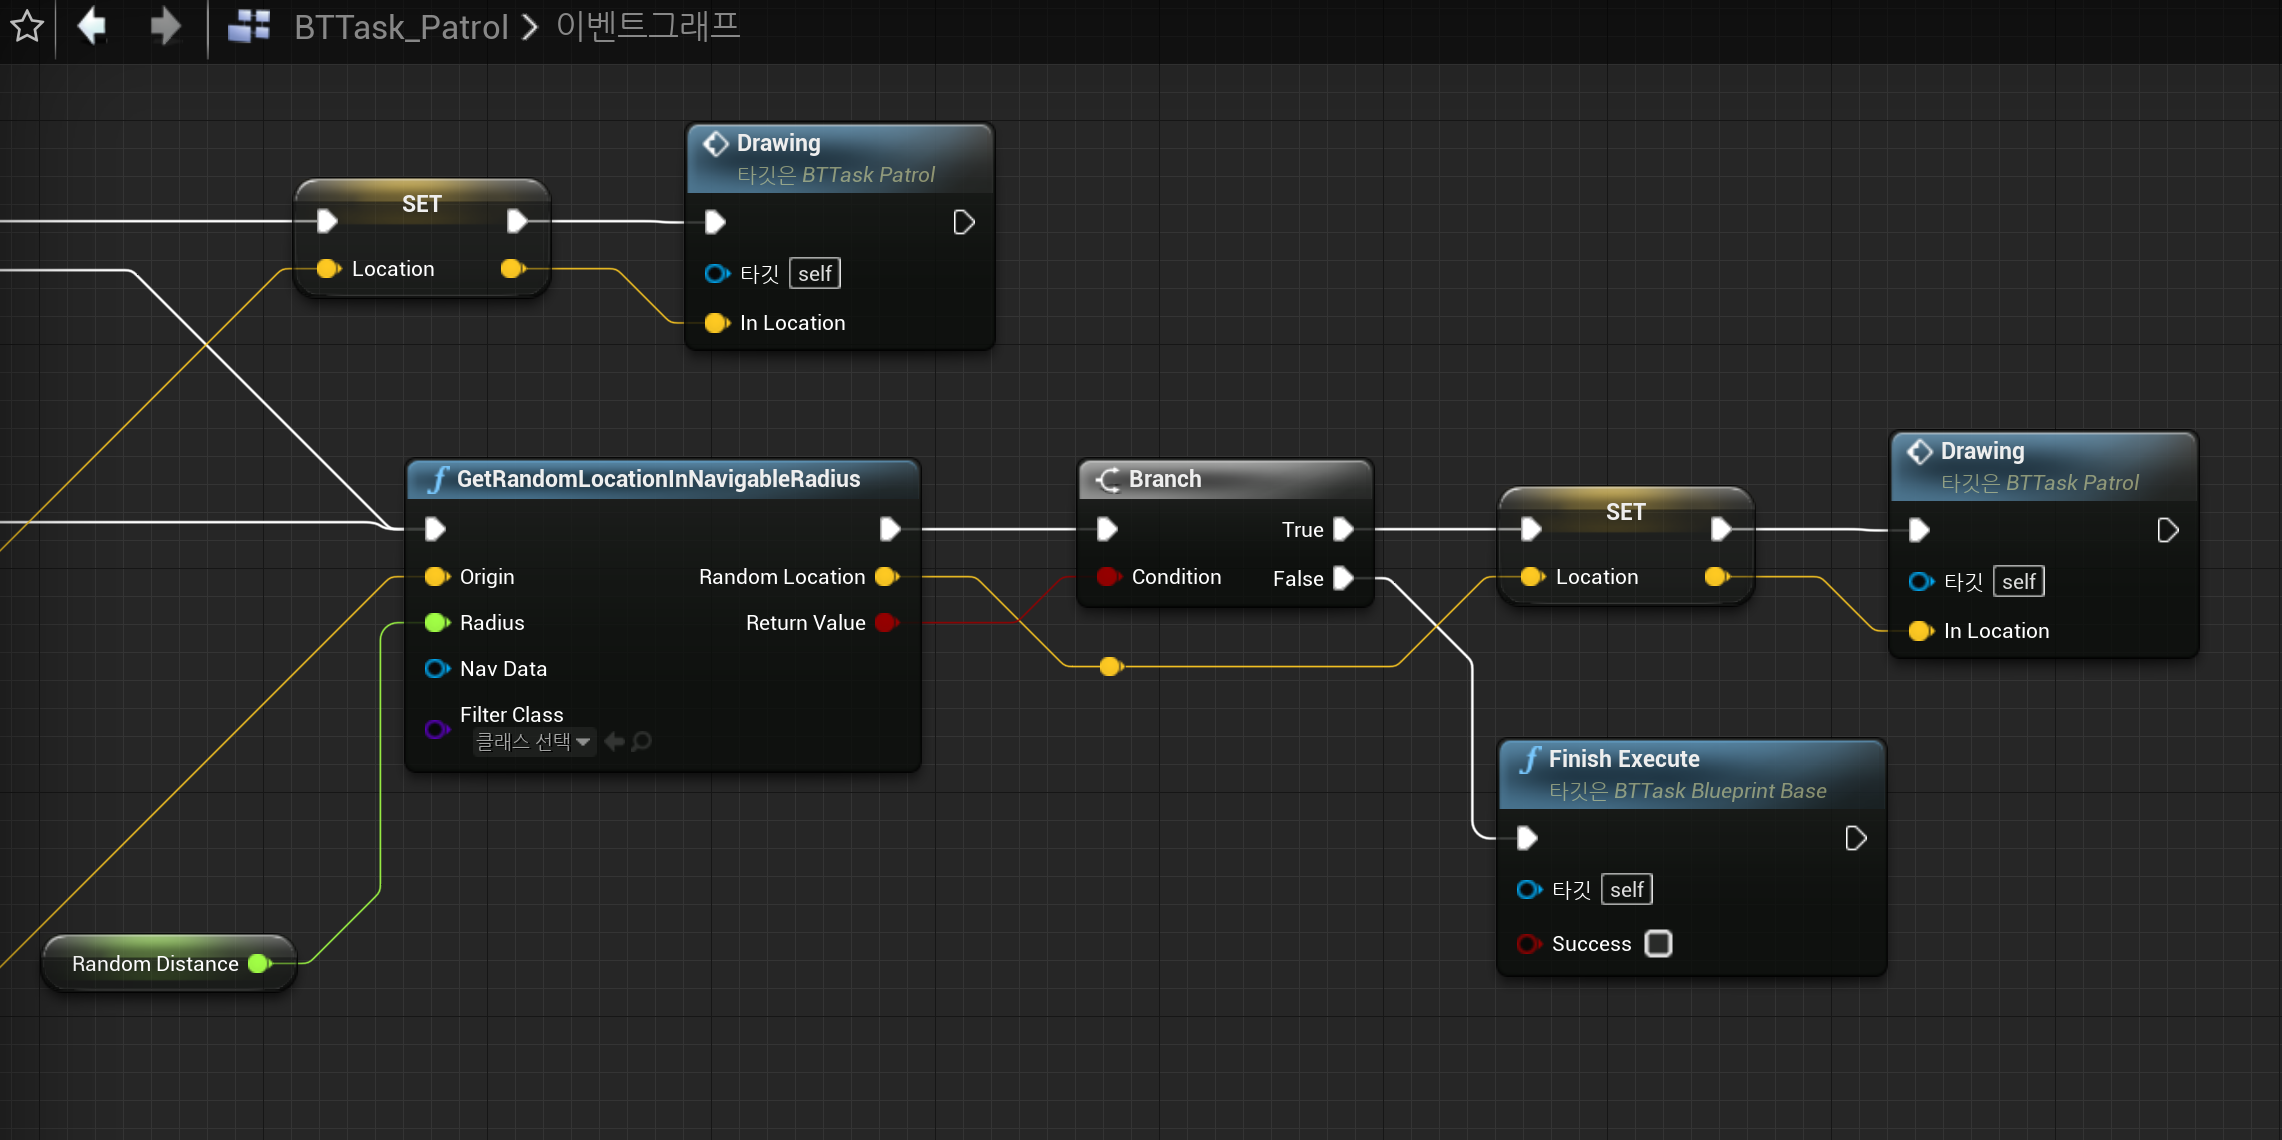Viewport: 2282px width, 1140px height.
Task: Click the Branch node False exec pin
Action: [1344, 578]
